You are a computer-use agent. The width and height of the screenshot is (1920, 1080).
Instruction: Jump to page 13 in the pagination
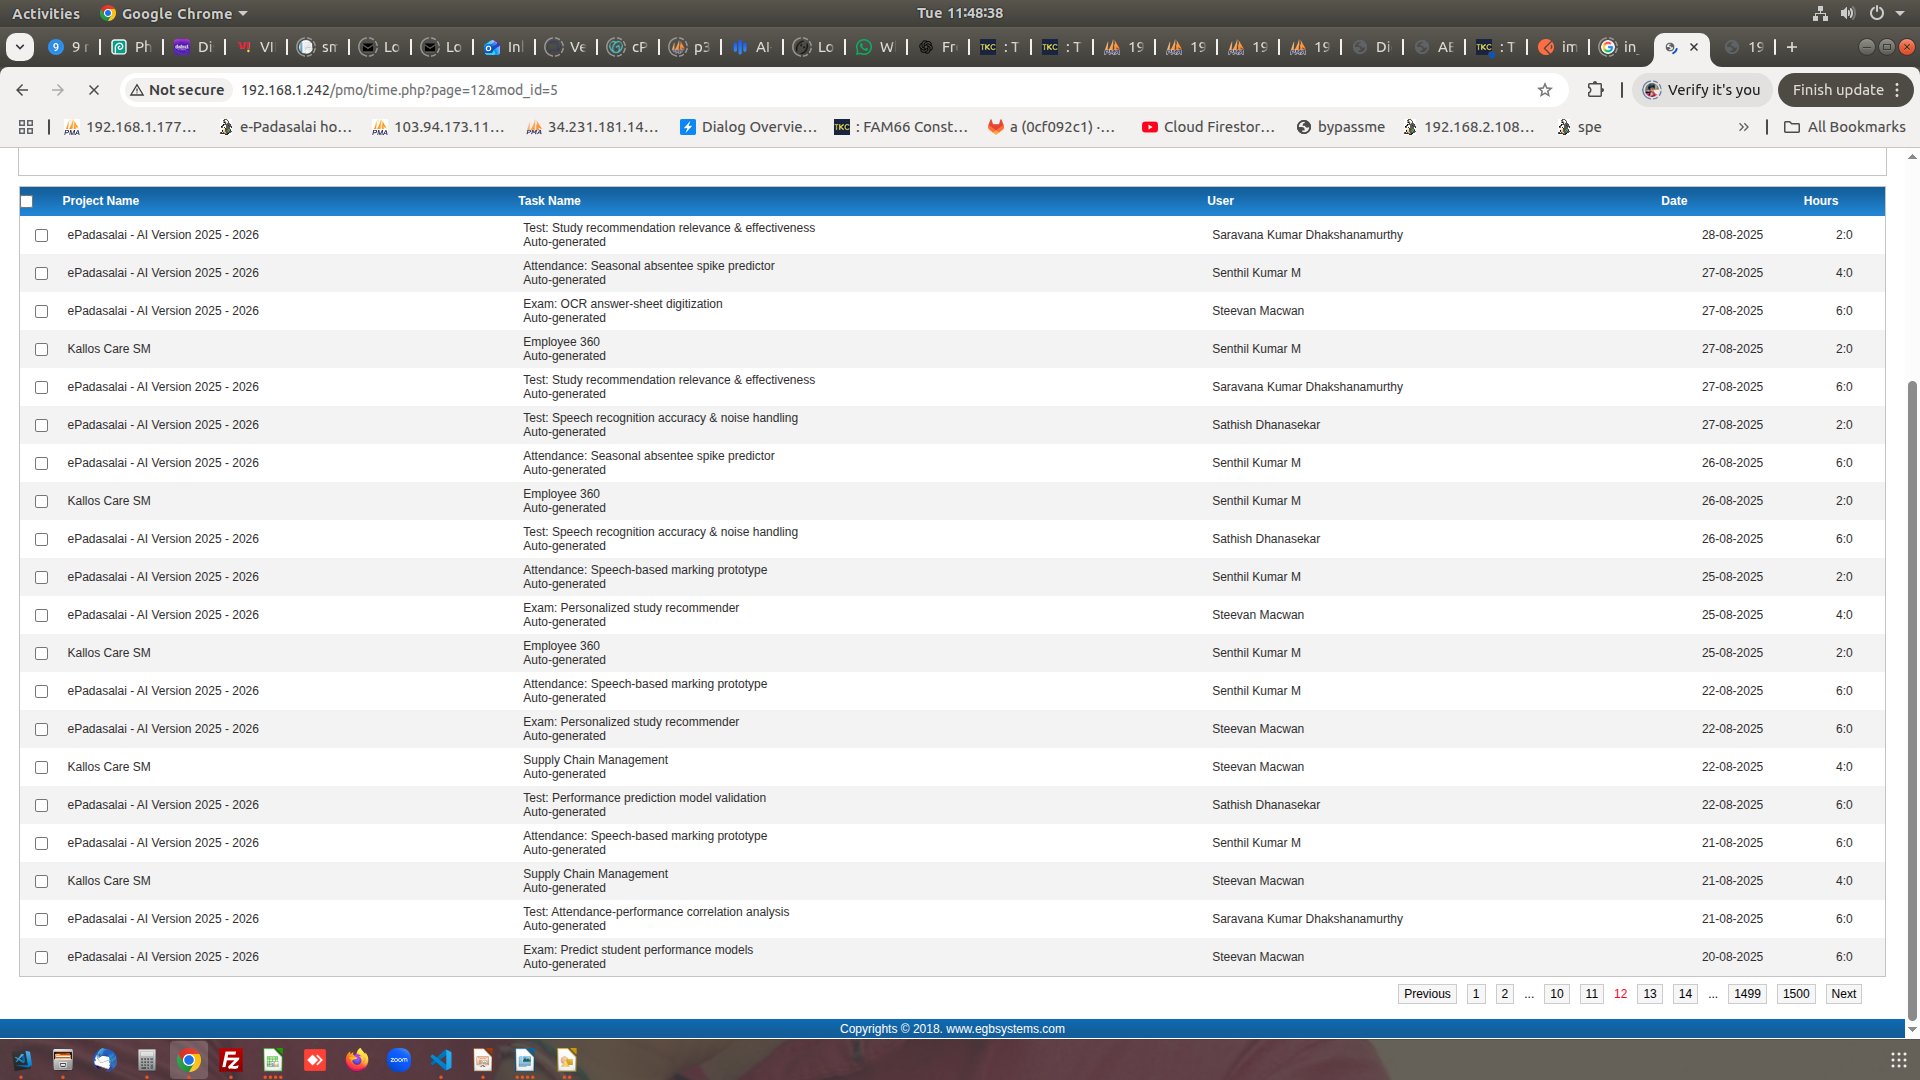click(x=1650, y=994)
